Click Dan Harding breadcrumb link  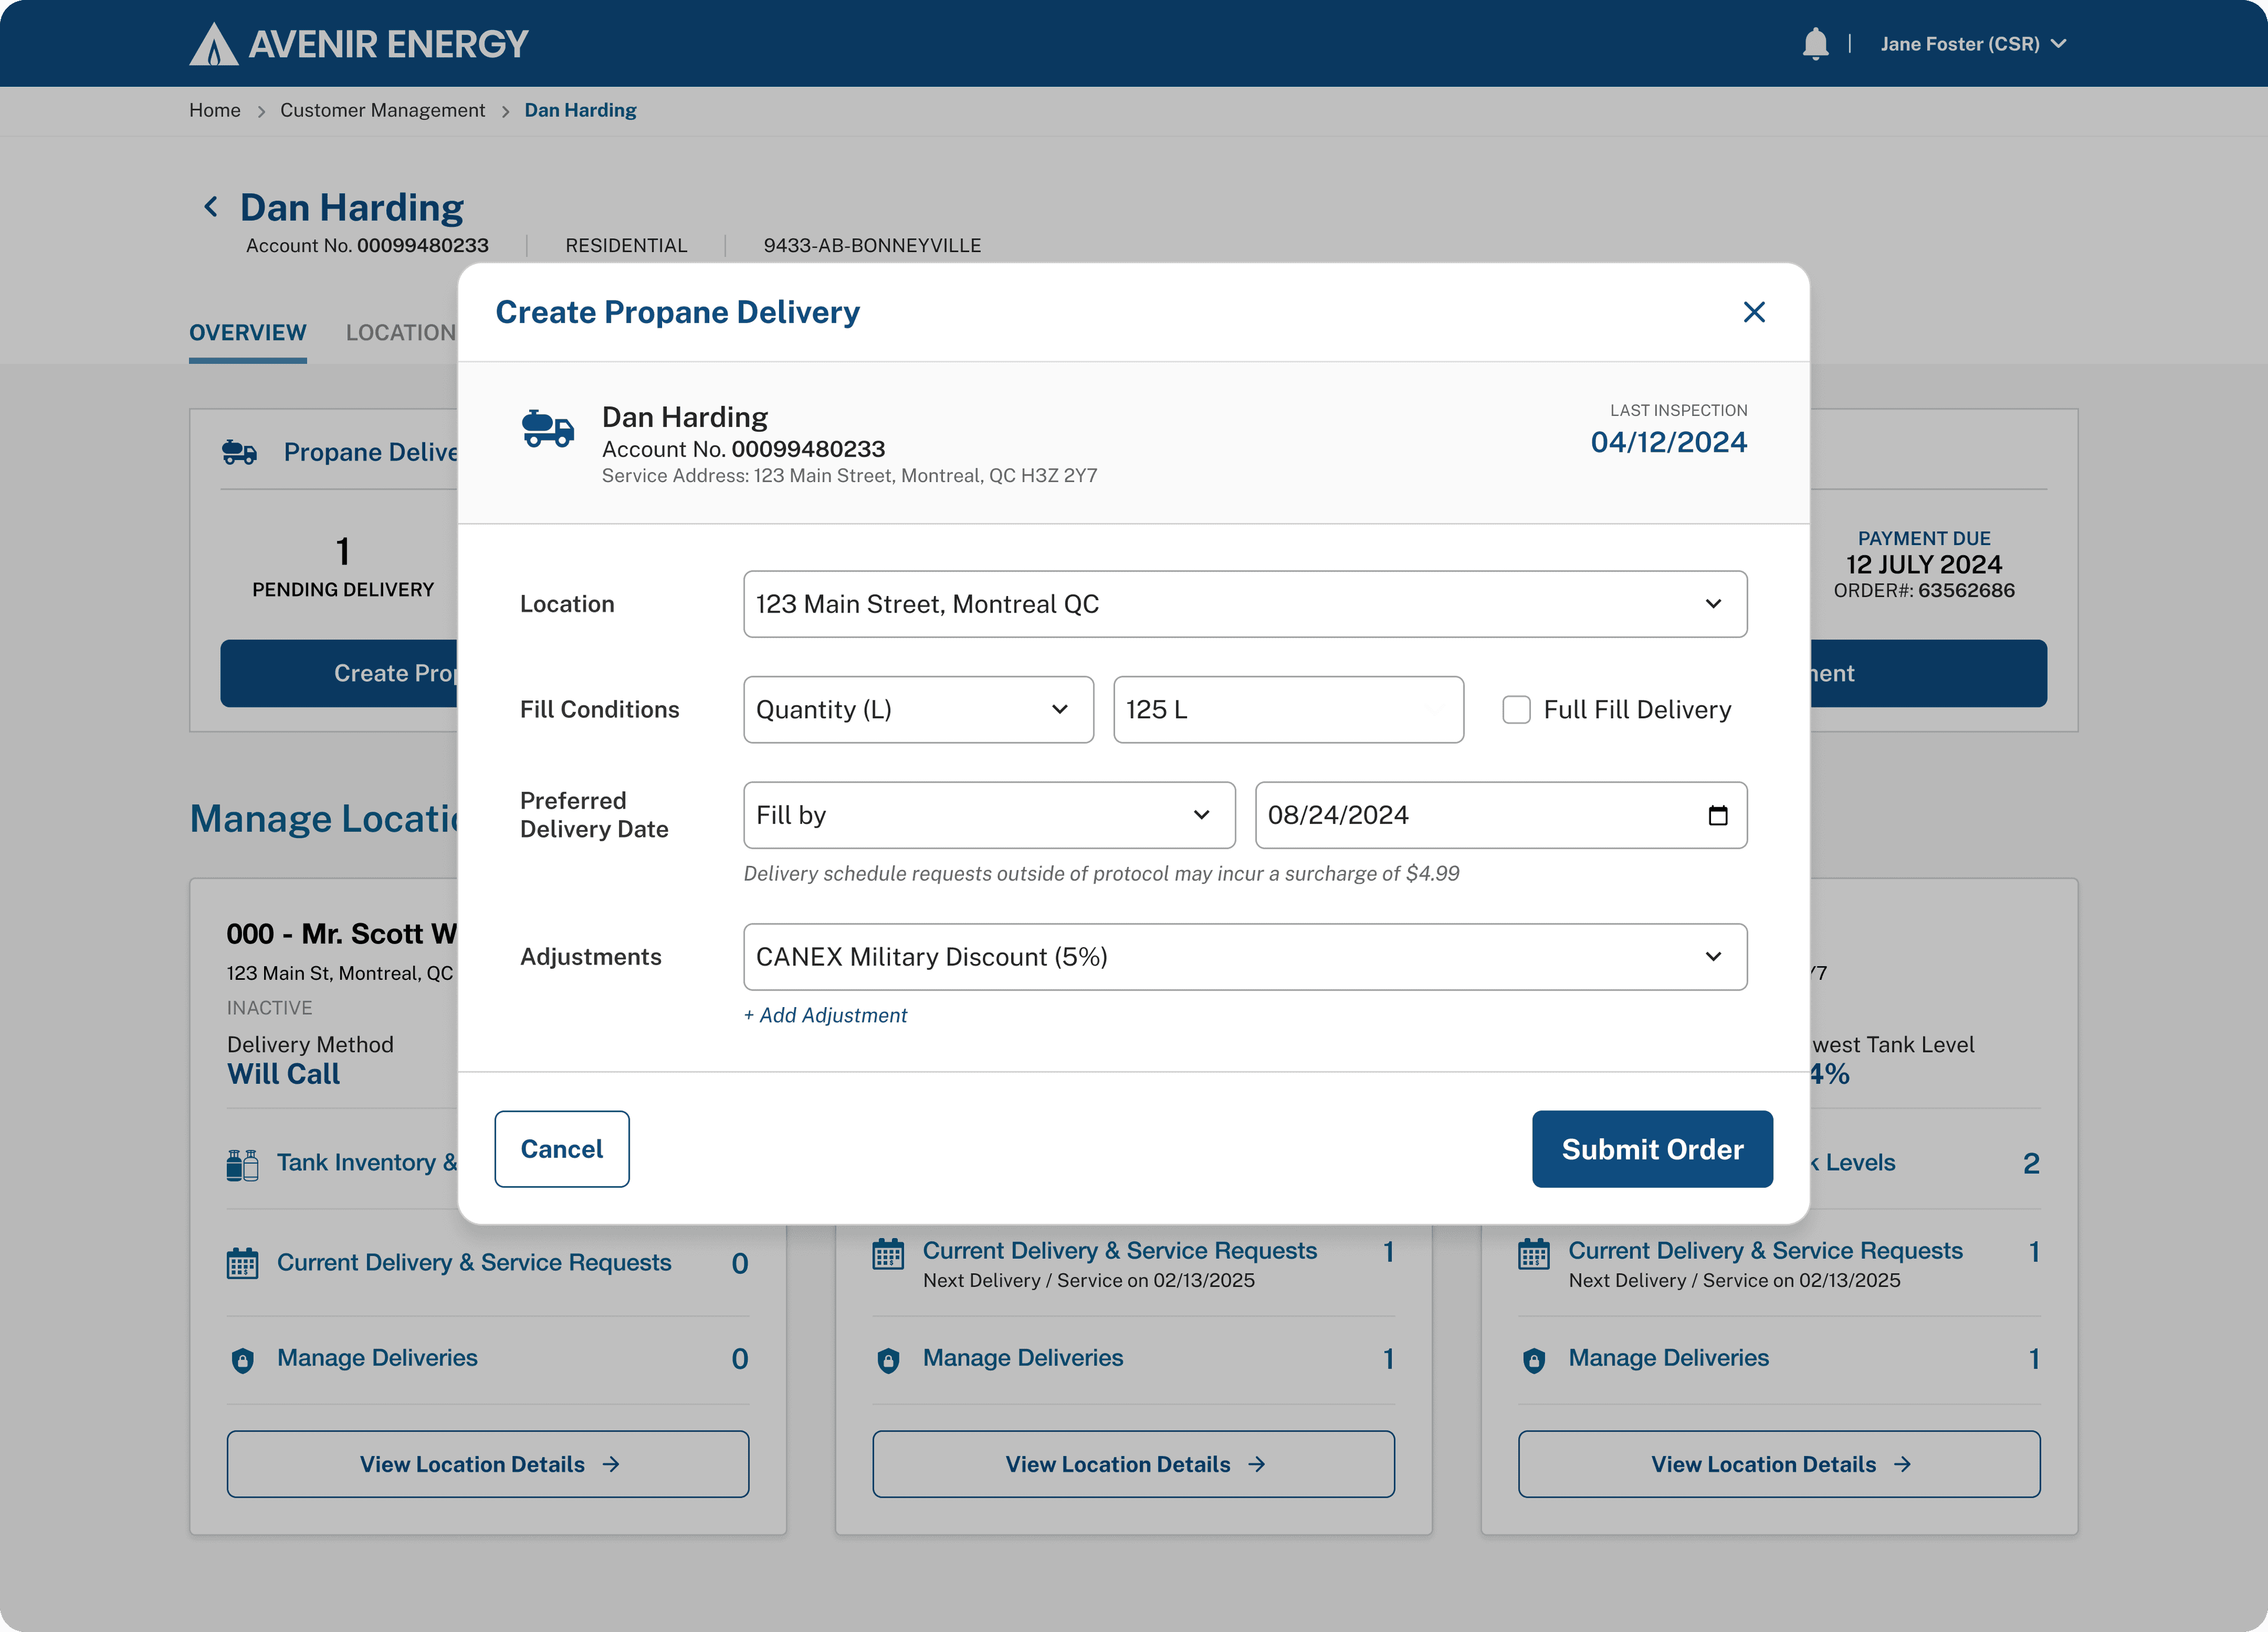tap(580, 110)
